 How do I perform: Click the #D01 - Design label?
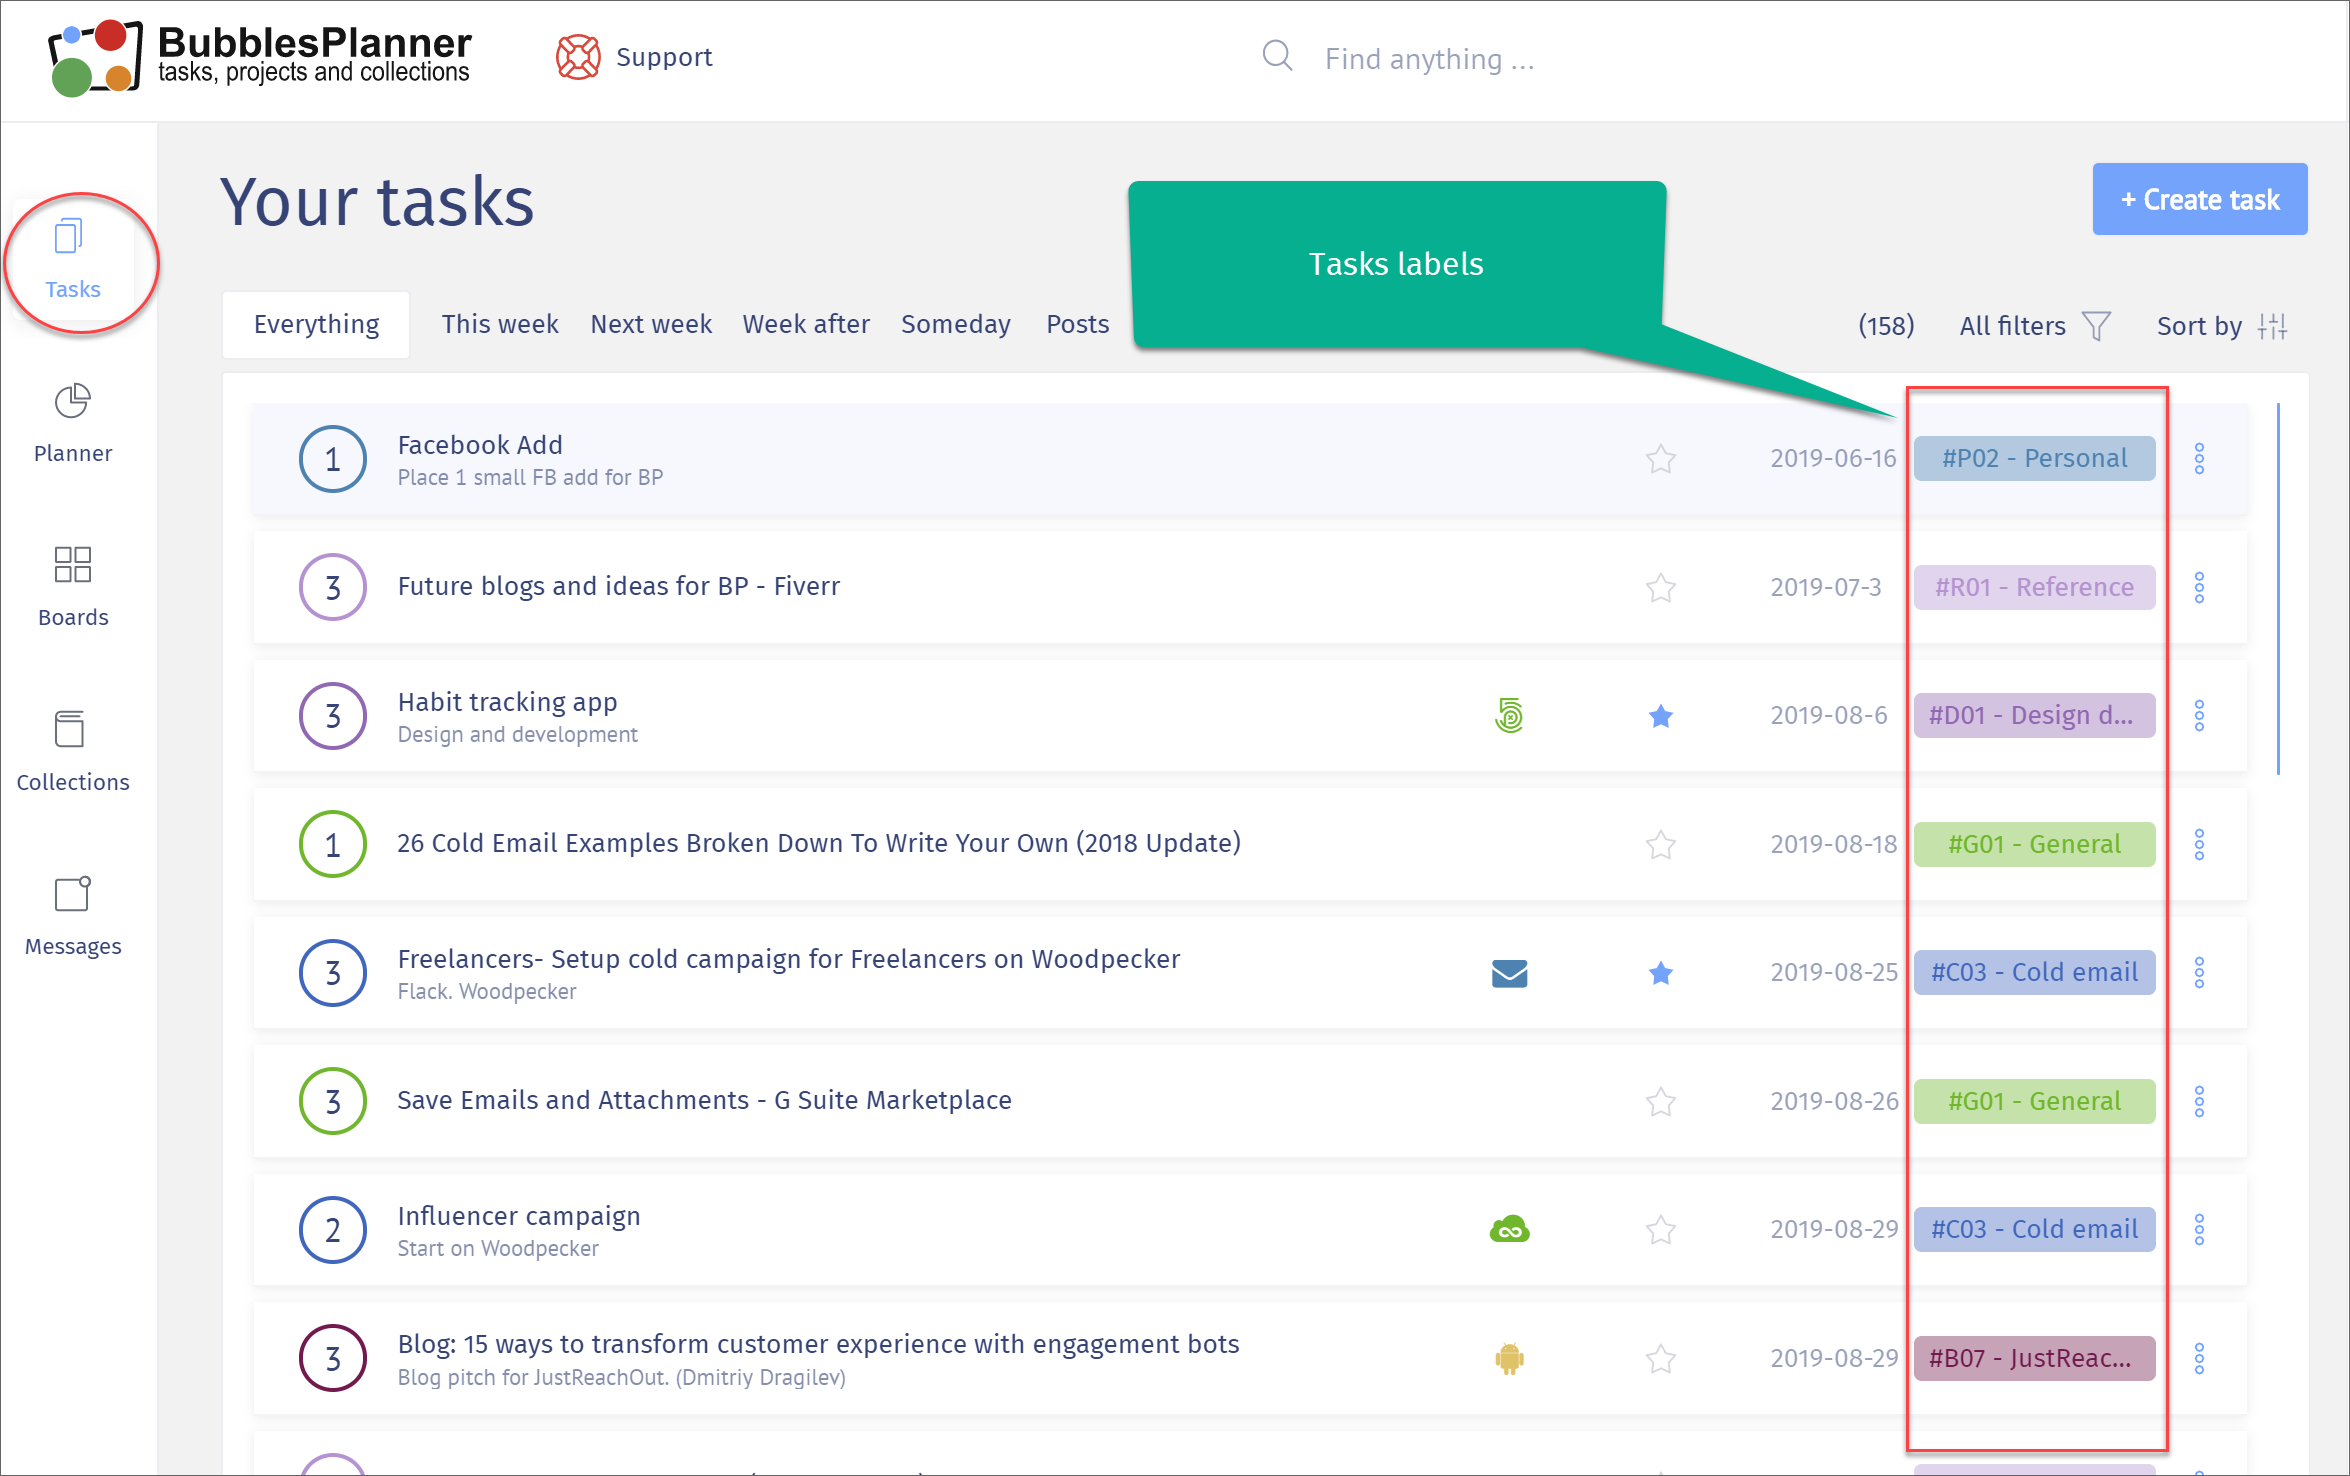[x=2034, y=715]
